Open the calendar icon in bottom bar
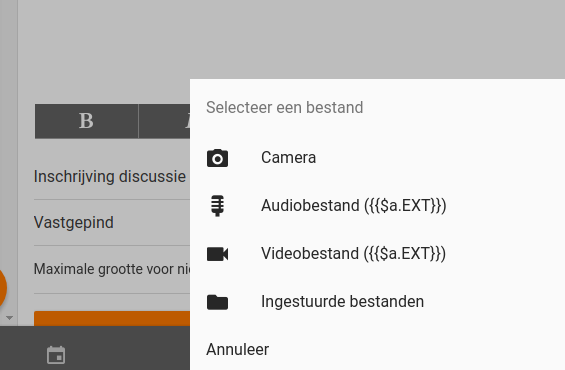The width and height of the screenshot is (565, 370). (56, 355)
